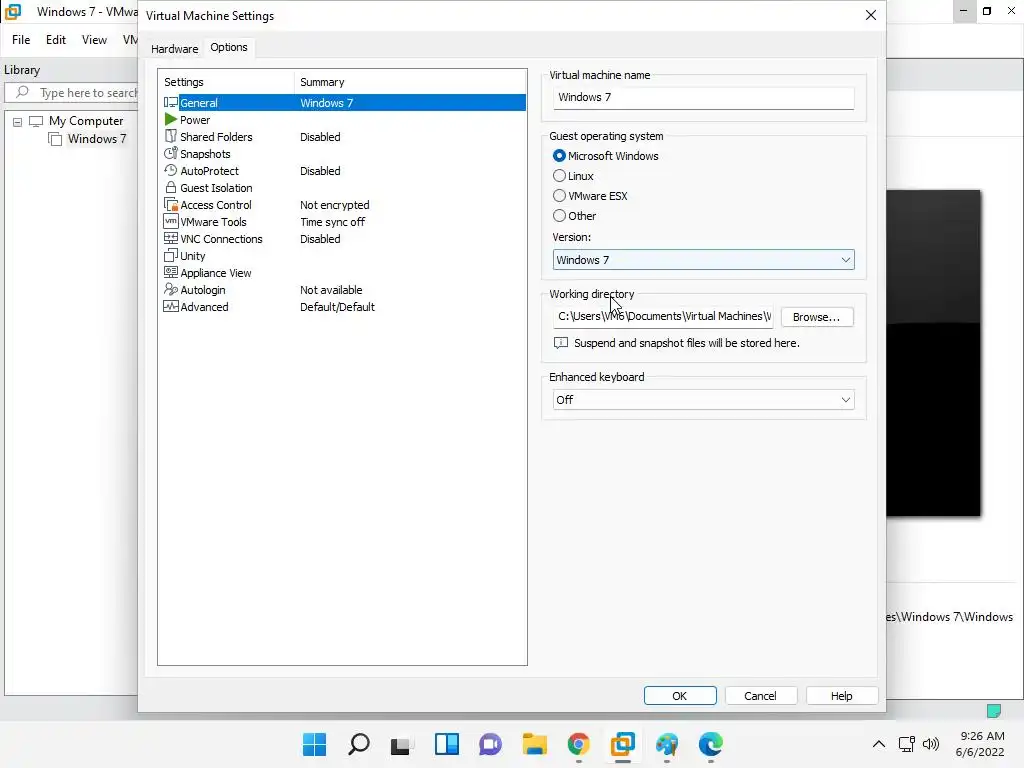The width and height of the screenshot is (1024, 768).
Task: Open the Edit menu
Action: (x=56, y=40)
